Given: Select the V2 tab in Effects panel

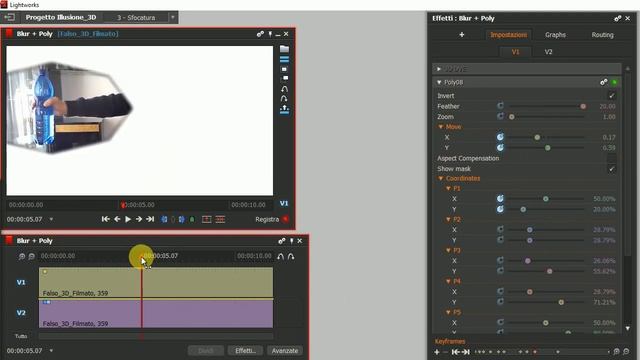Looking at the screenshot, I should coord(548,52).
